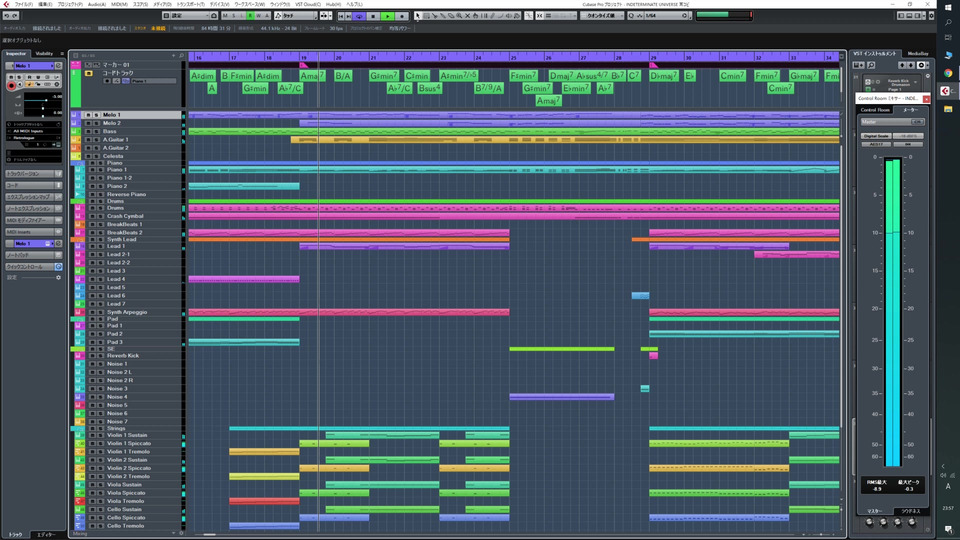Go to previous marker transport button

click(341, 16)
